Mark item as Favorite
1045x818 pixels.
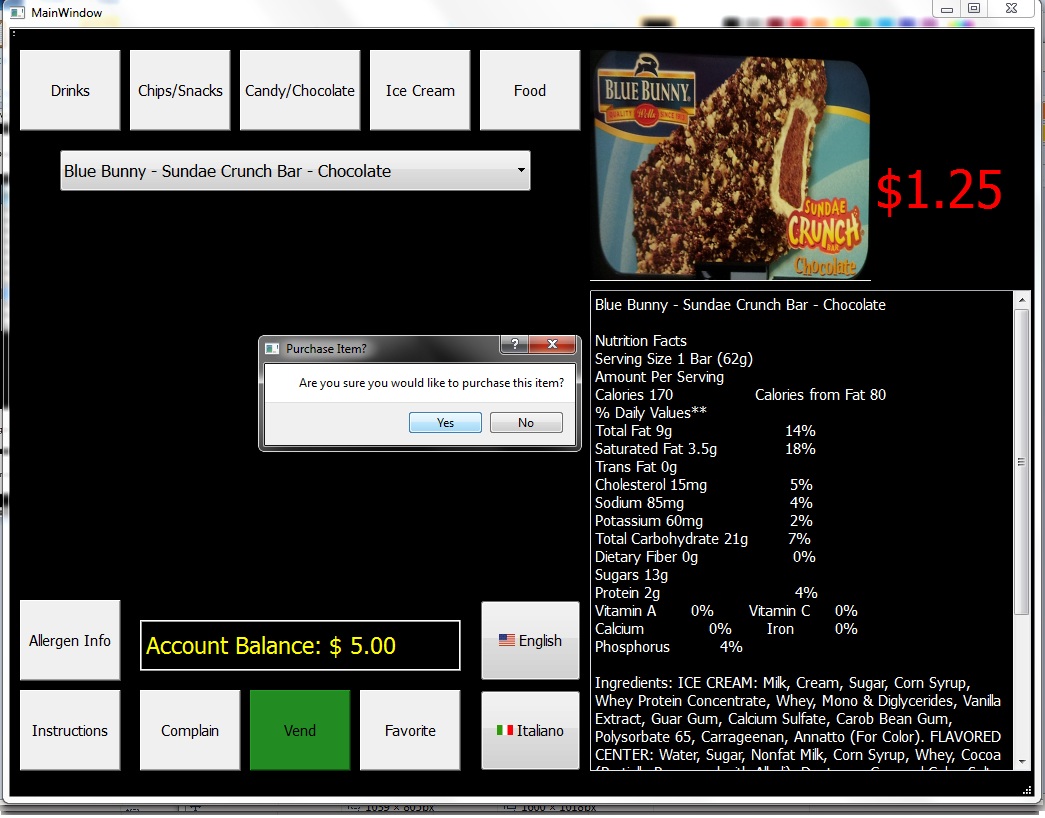point(410,730)
